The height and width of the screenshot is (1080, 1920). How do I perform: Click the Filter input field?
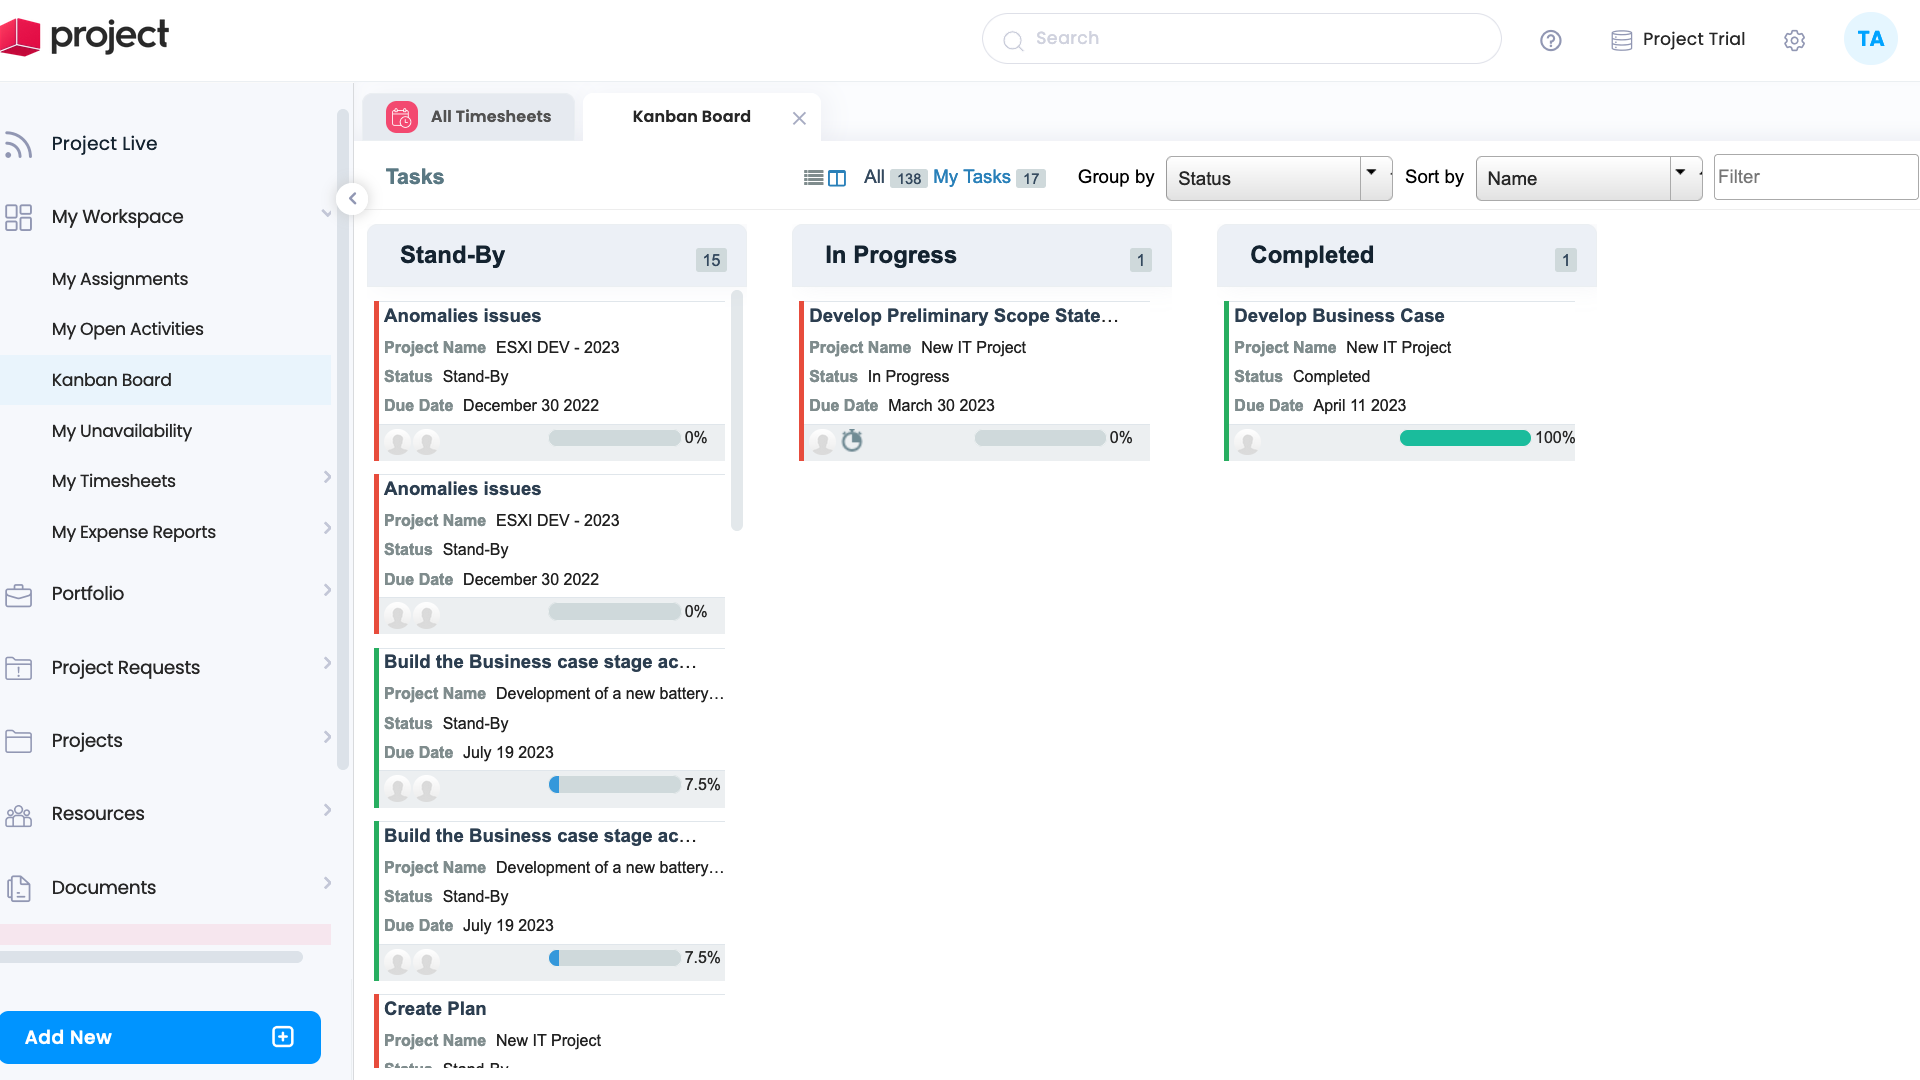1814,177
